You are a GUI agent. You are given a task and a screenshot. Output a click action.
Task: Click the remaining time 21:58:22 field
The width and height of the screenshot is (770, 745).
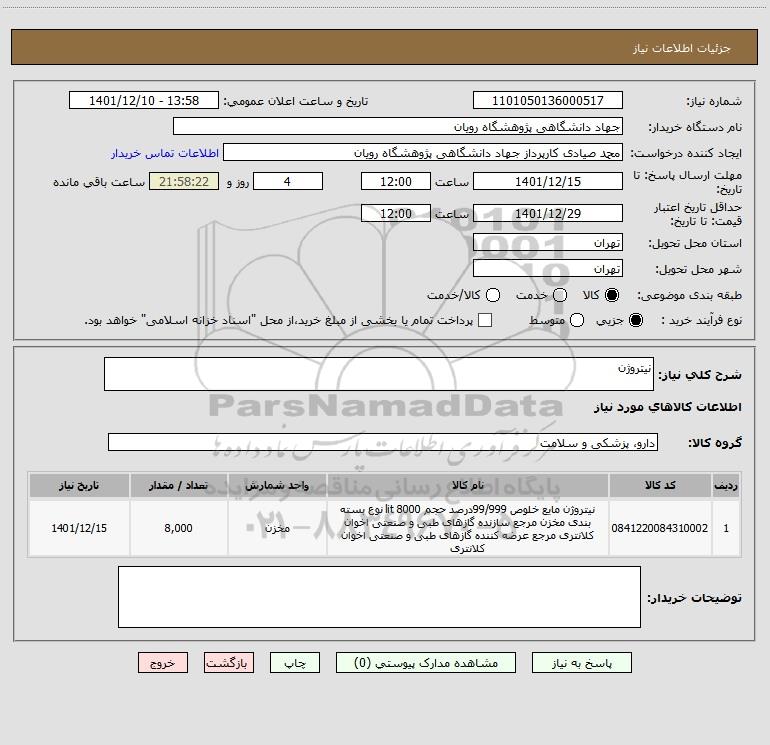coord(184,181)
